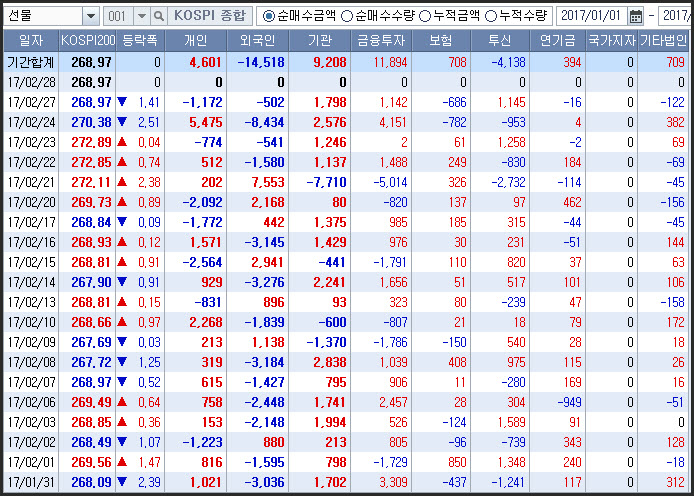Select the 17/01/31 date cell
Viewport: 694px width, 496px height.
tap(31, 482)
